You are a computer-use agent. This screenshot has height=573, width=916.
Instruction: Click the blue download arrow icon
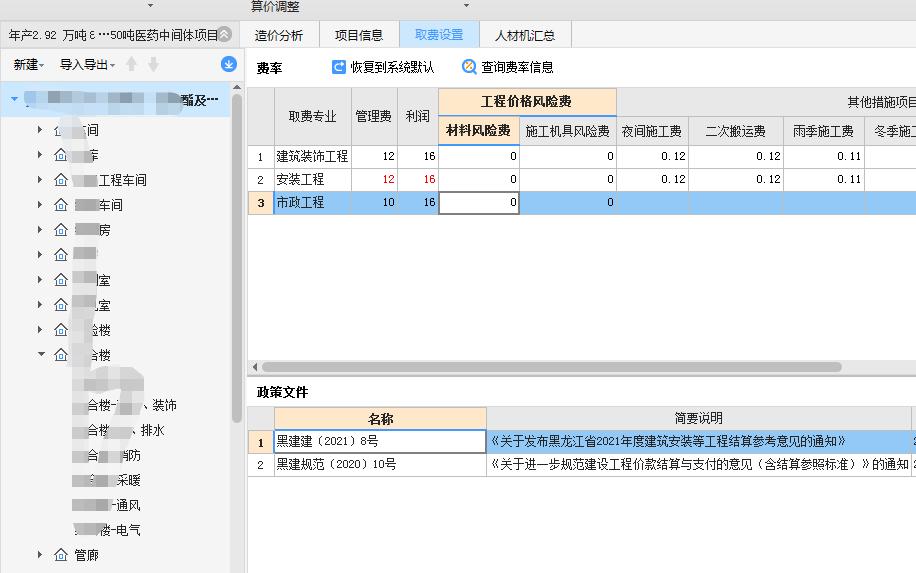click(228, 64)
